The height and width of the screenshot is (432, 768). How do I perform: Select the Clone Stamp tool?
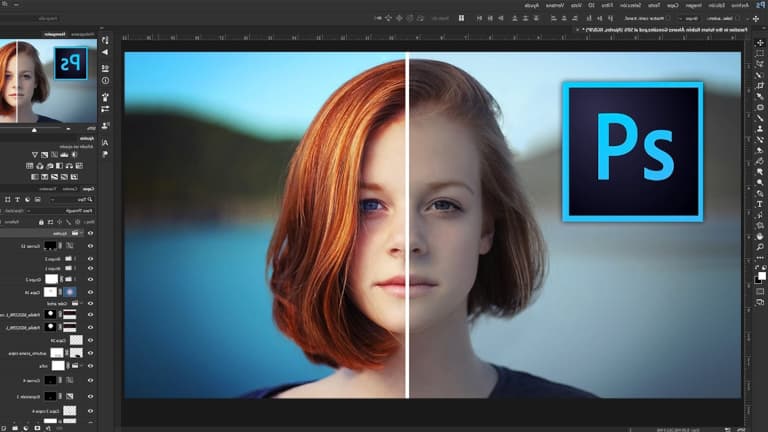760,129
